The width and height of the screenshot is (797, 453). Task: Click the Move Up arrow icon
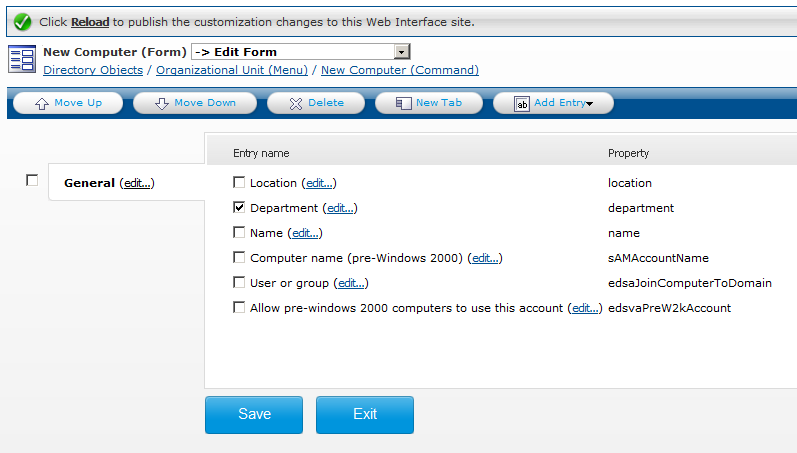pos(42,104)
